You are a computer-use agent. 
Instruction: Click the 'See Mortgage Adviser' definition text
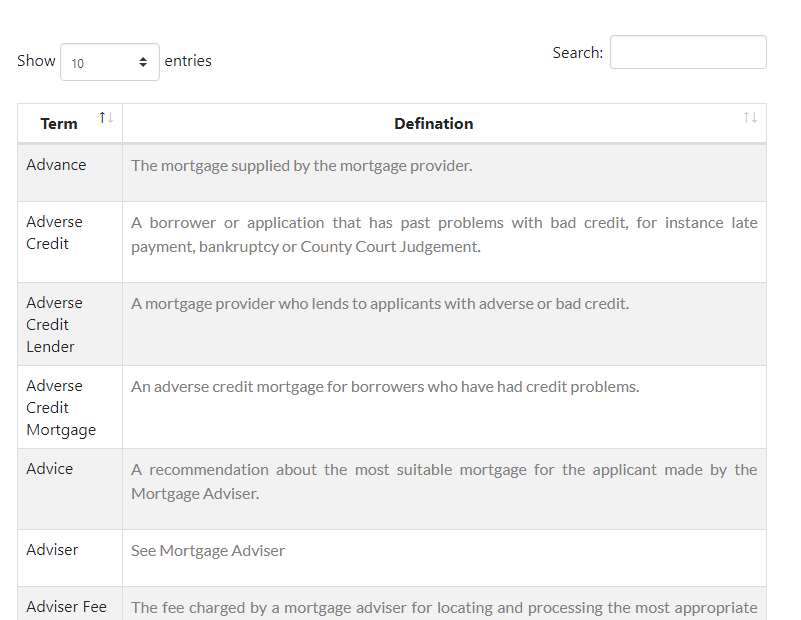[208, 551]
